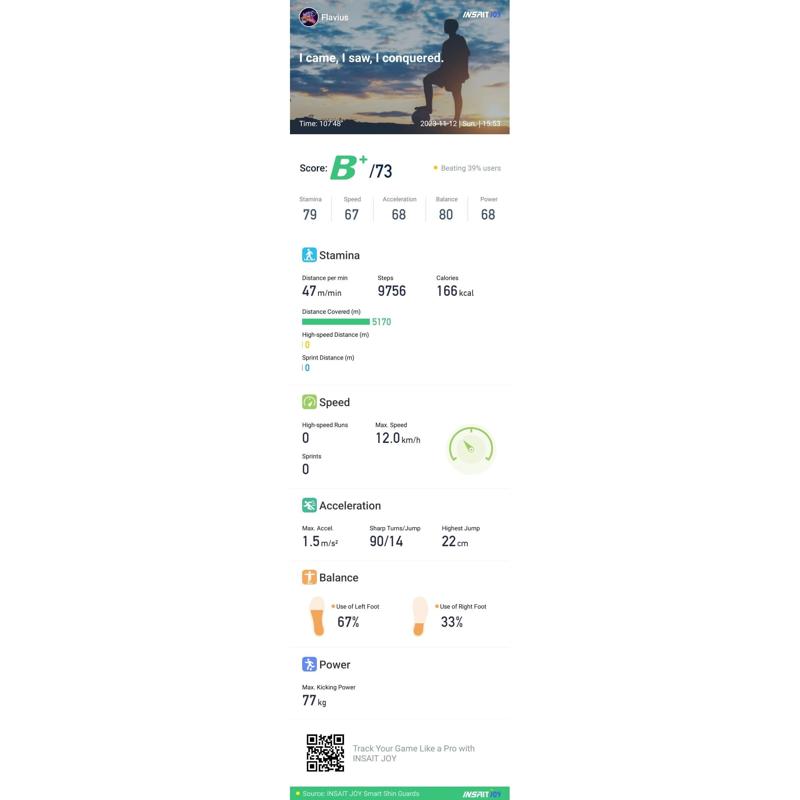
Task: Click Track Your Game Like a Pro text
Action: point(413,753)
